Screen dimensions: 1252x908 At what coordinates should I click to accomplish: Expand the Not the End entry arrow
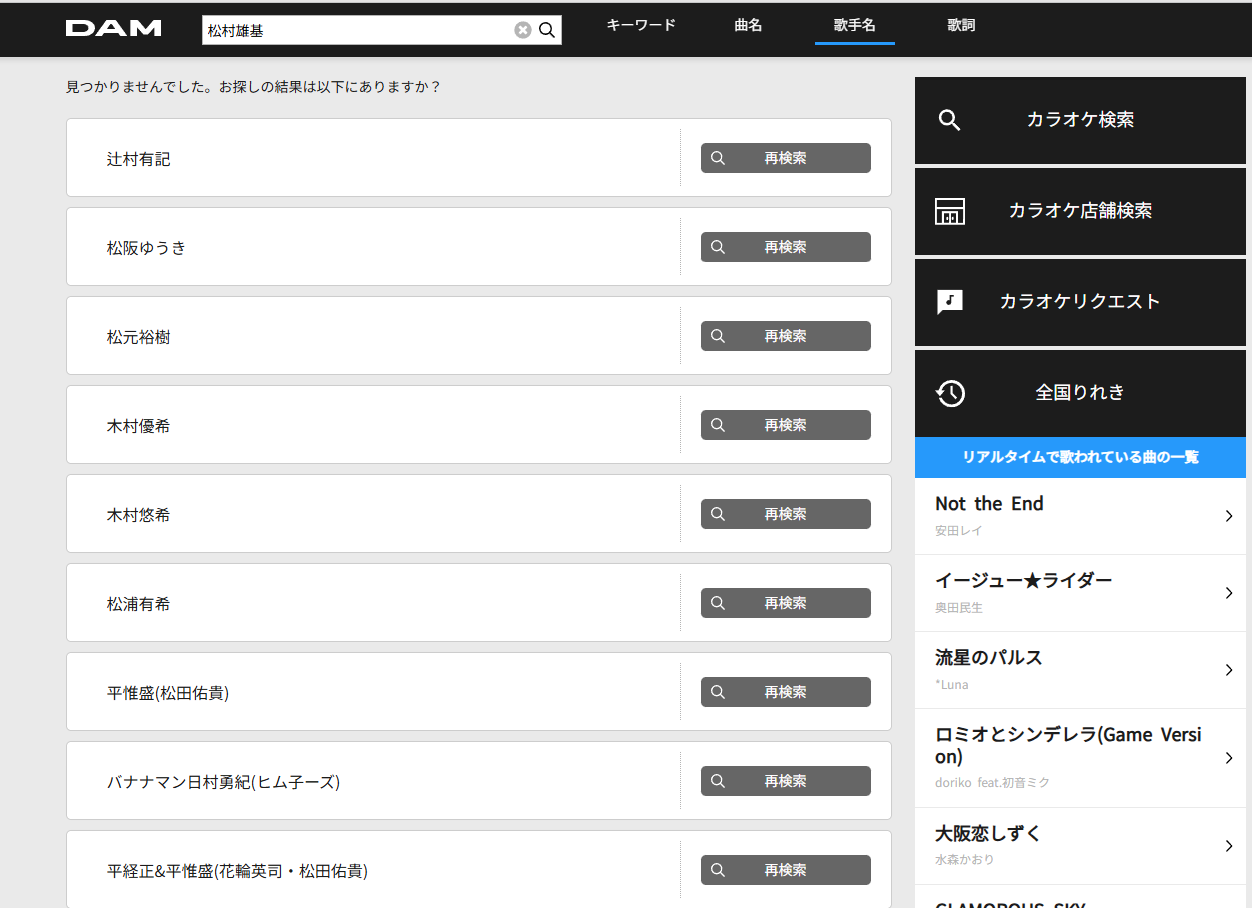coord(1229,516)
